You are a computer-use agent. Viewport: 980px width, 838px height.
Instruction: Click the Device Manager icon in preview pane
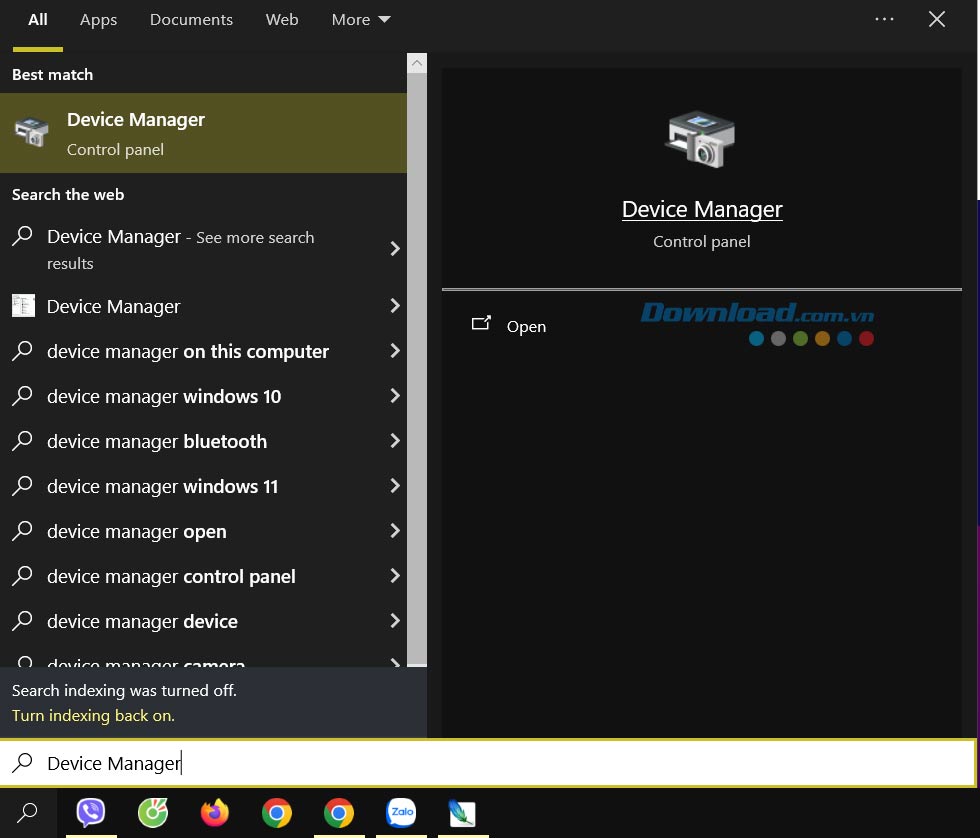click(x=701, y=139)
